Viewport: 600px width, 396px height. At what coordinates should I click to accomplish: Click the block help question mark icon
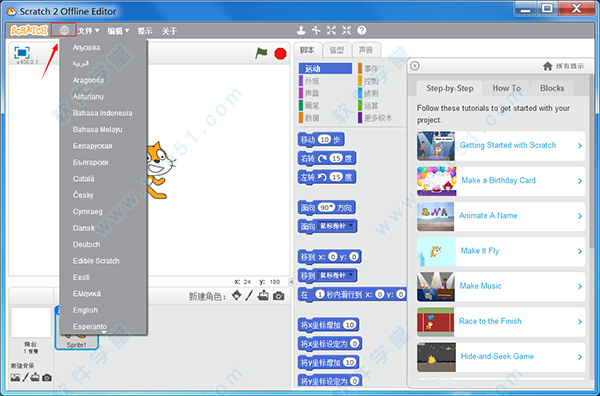pyautogui.click(x=362, y=30)
